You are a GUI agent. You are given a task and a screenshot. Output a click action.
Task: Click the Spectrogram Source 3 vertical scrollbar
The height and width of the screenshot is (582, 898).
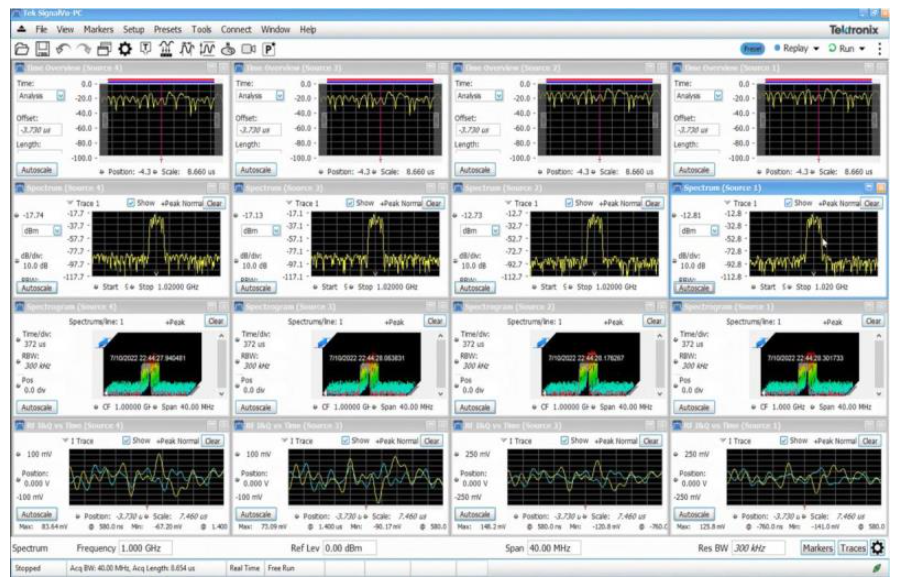pyautogui.click(x=440, y=364)
